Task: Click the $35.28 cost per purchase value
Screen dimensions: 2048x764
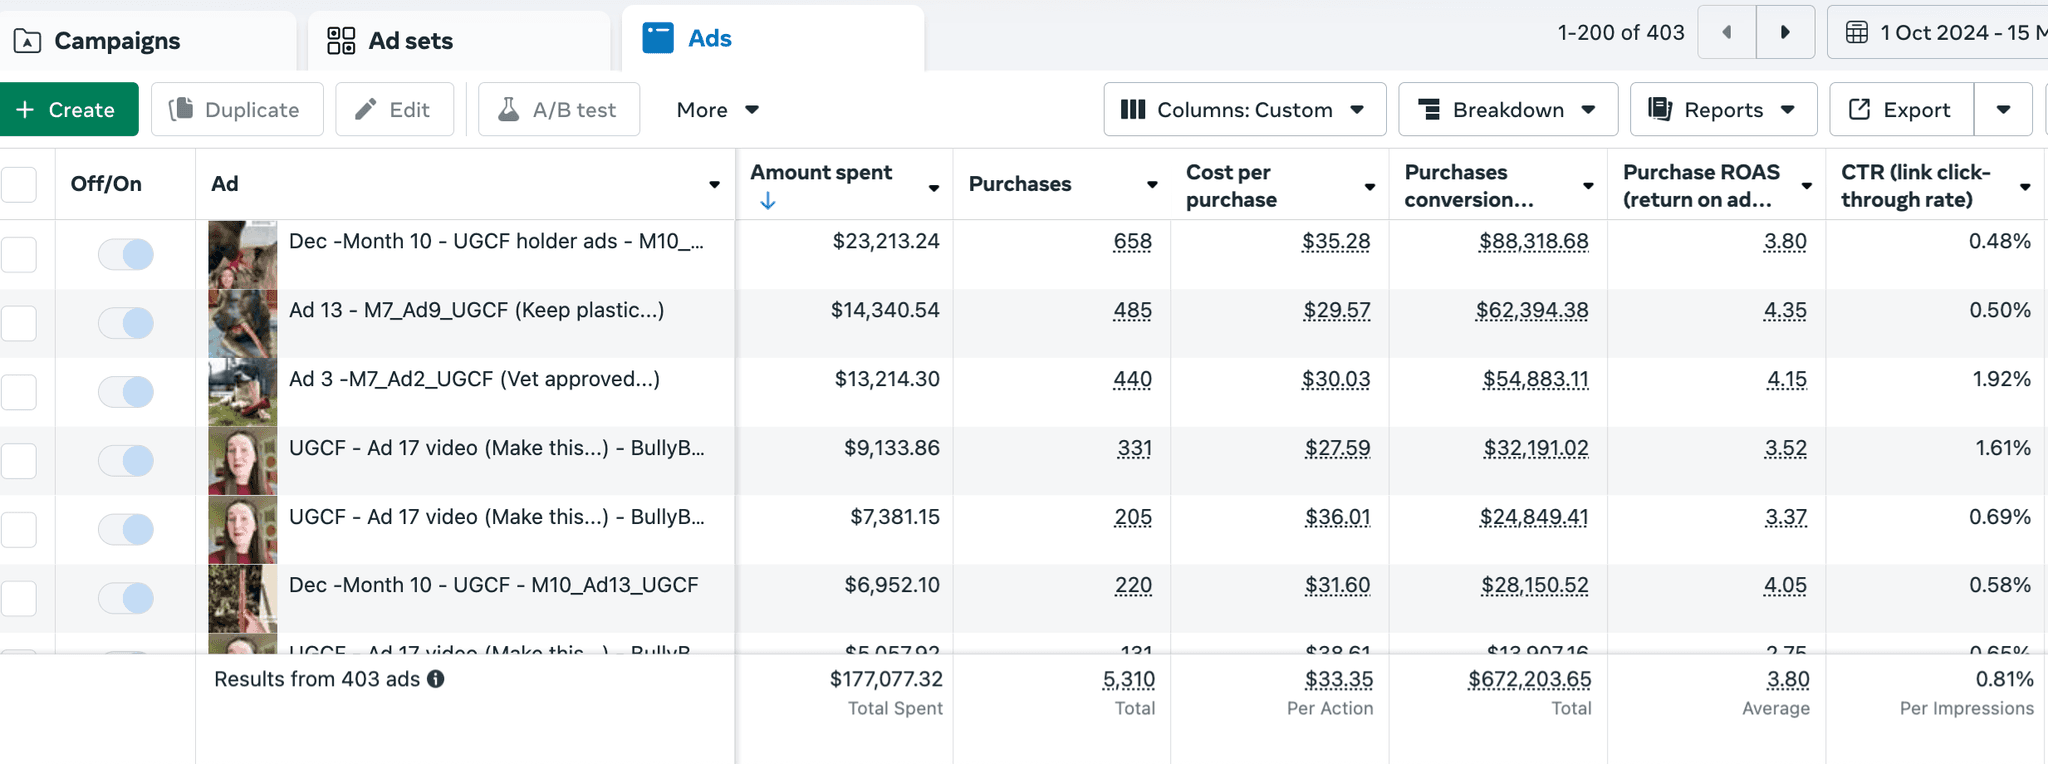Action: pyautogui.click(x=1336, y=242)
